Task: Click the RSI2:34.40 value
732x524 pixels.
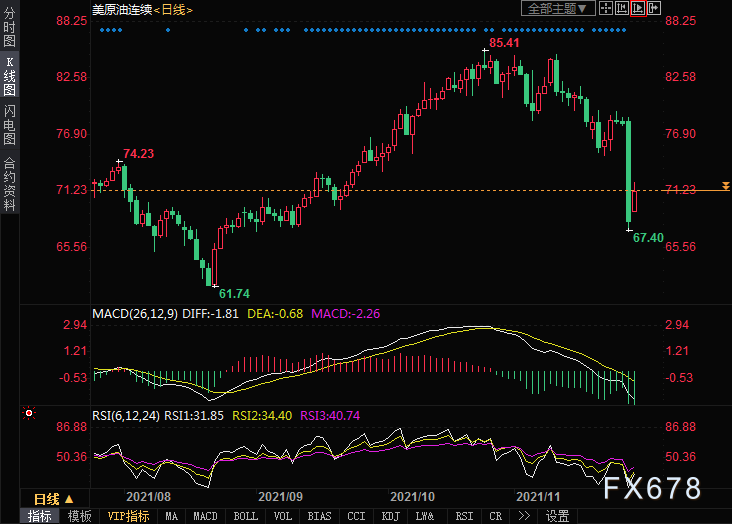Action: 262,415
